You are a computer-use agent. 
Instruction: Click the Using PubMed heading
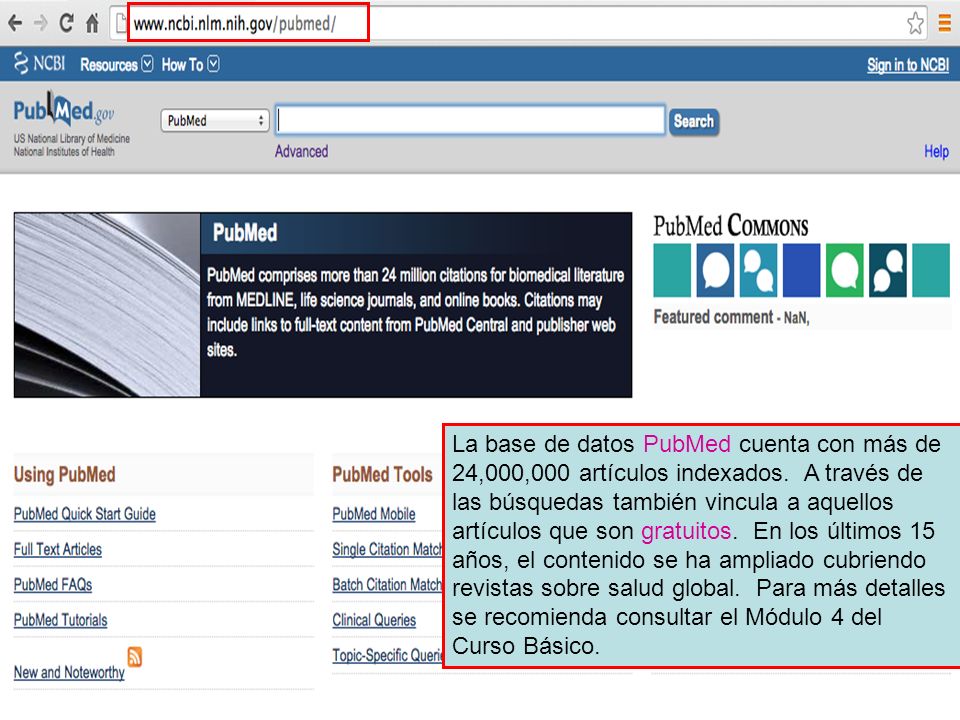tap(64, 474)
